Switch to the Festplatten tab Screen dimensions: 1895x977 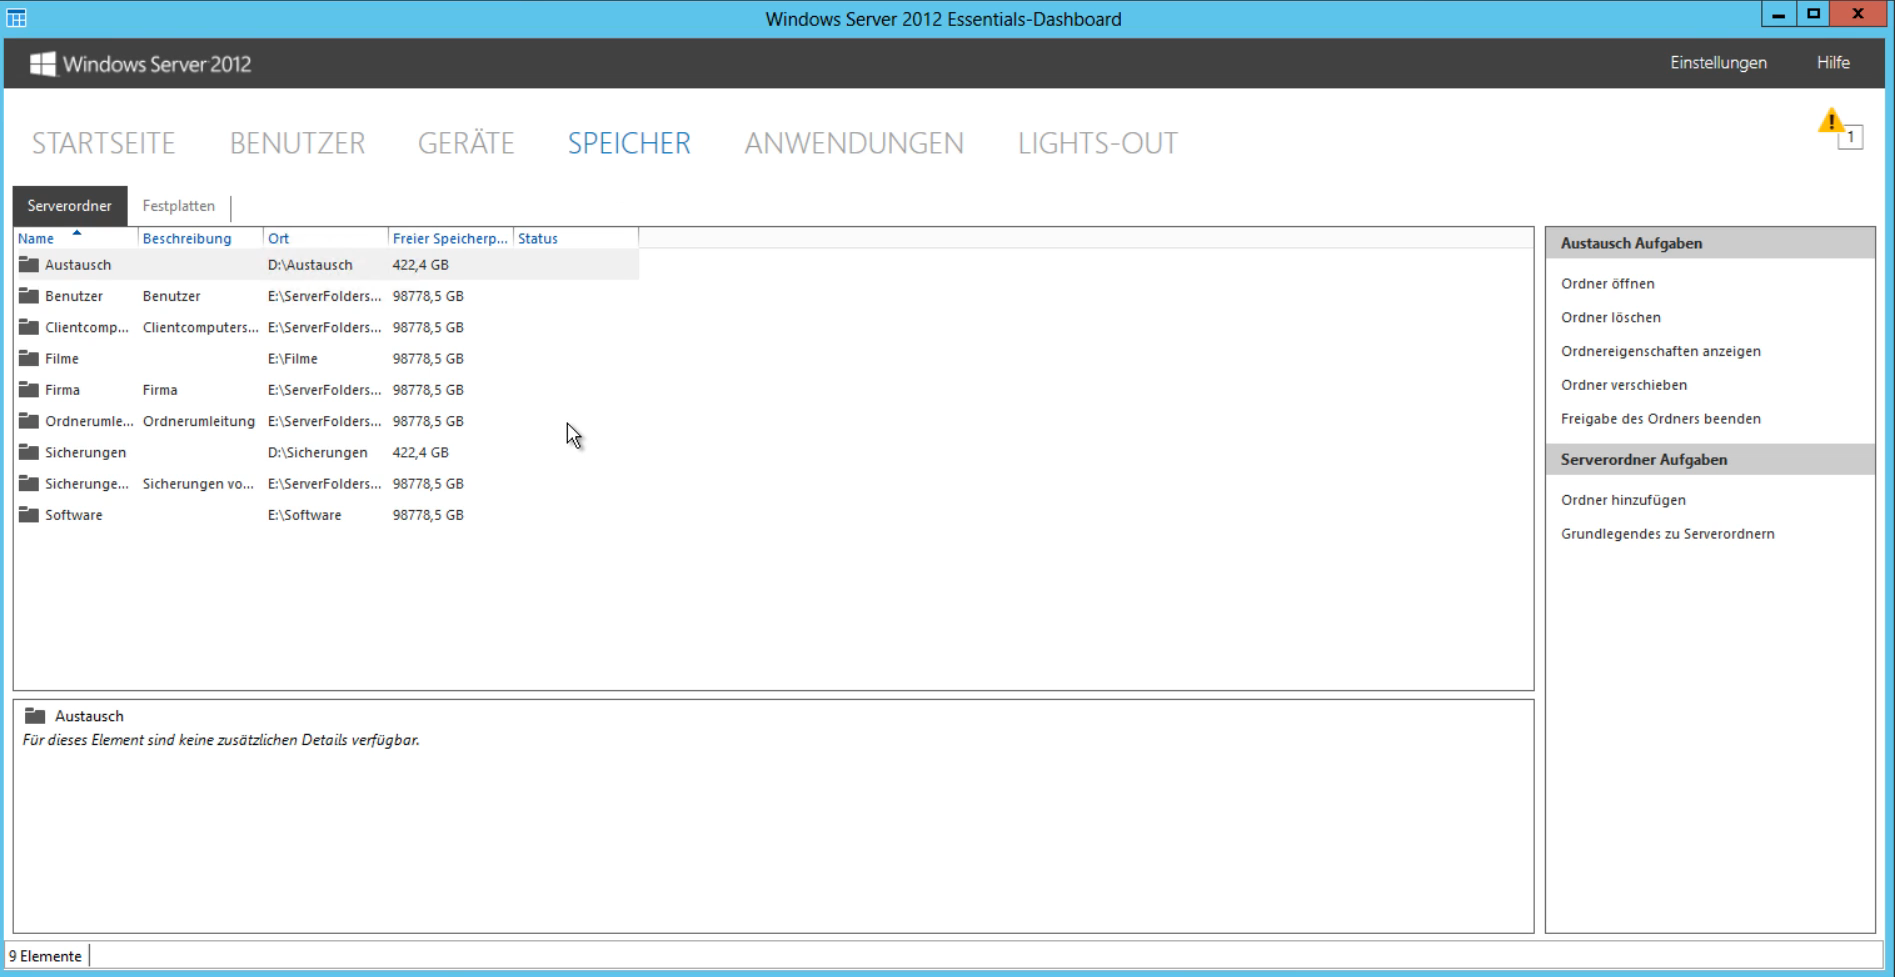point(178,206)
